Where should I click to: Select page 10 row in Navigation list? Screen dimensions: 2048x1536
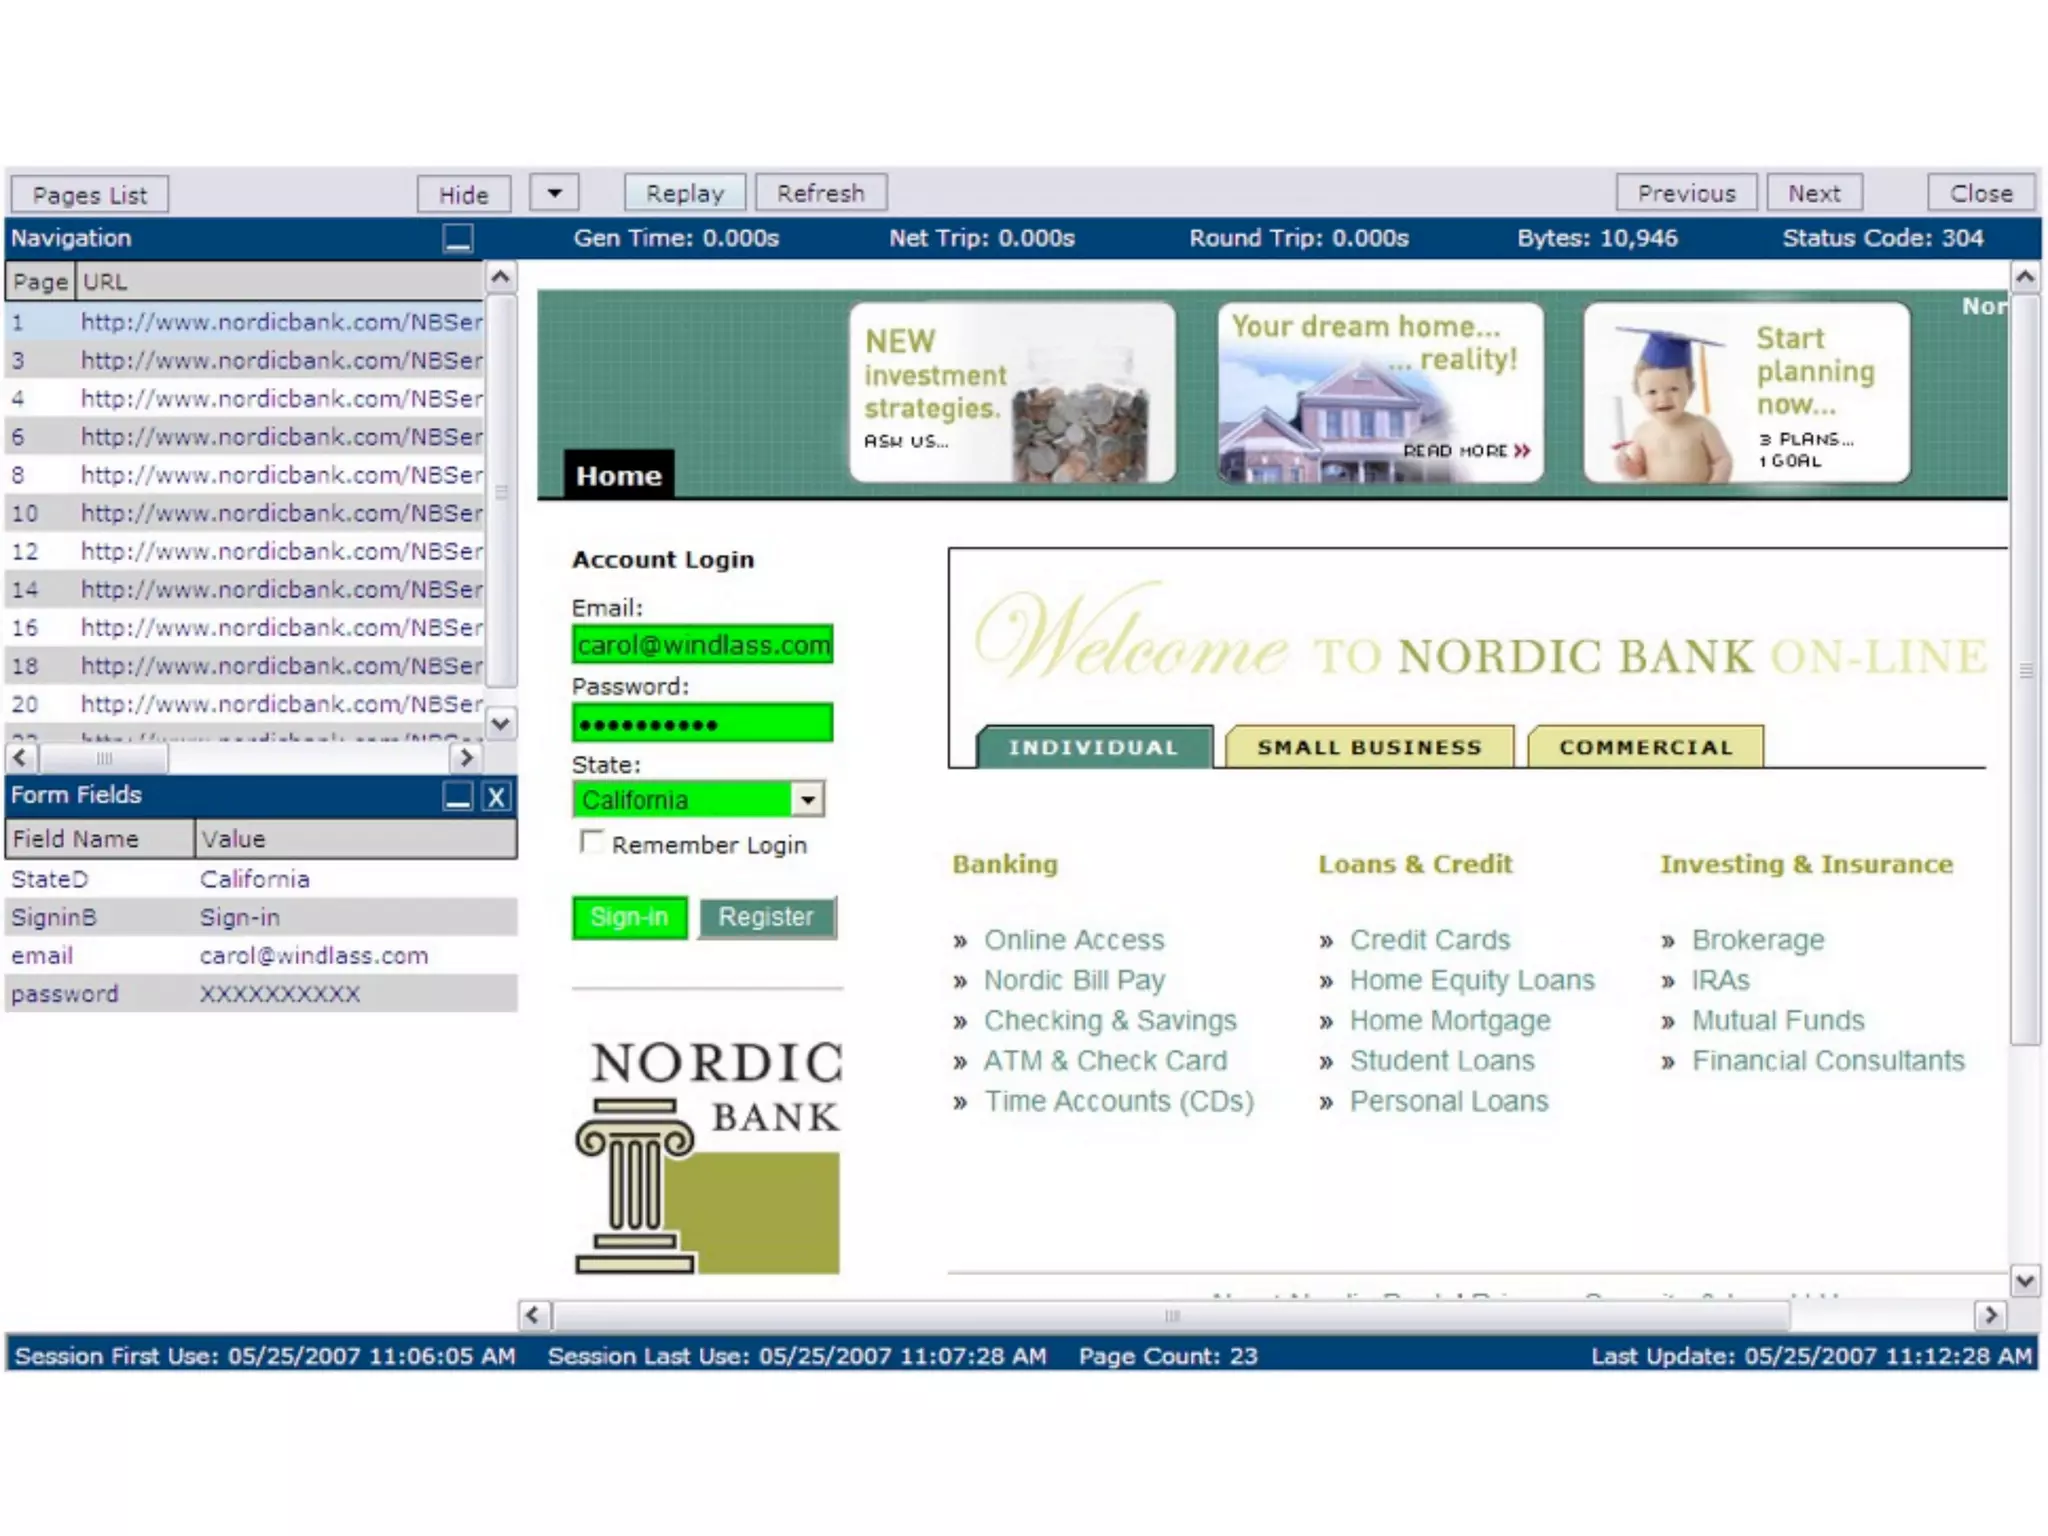[247, 513]
